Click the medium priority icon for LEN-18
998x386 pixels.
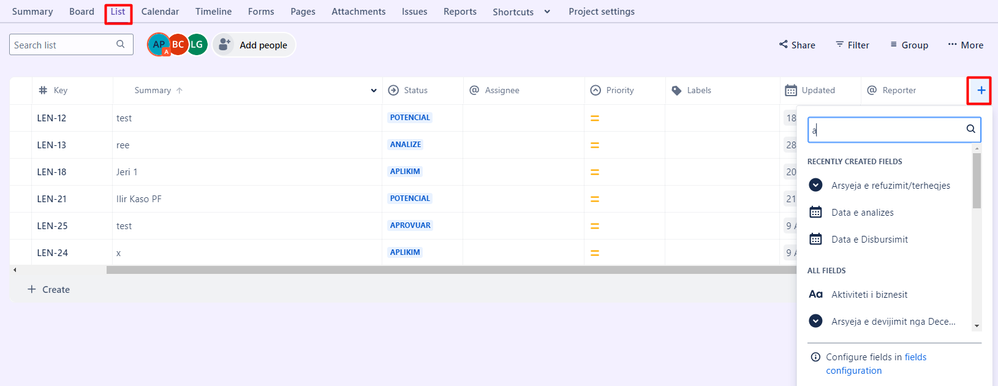tap(595, 172)
